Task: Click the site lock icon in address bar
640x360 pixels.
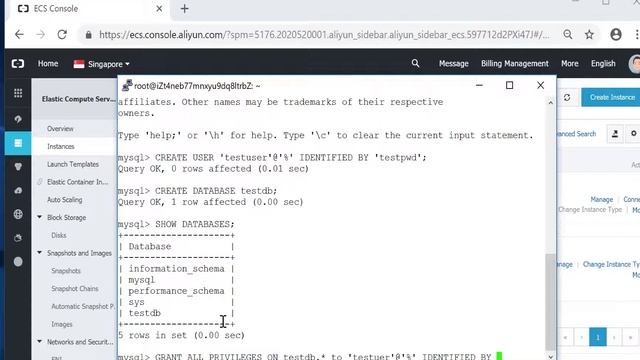Action: pyautogui.click(x=89, y=35)
